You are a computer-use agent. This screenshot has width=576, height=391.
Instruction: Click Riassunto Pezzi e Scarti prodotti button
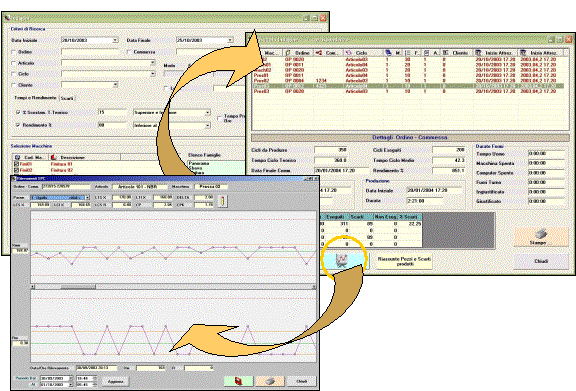coord(404,261)
